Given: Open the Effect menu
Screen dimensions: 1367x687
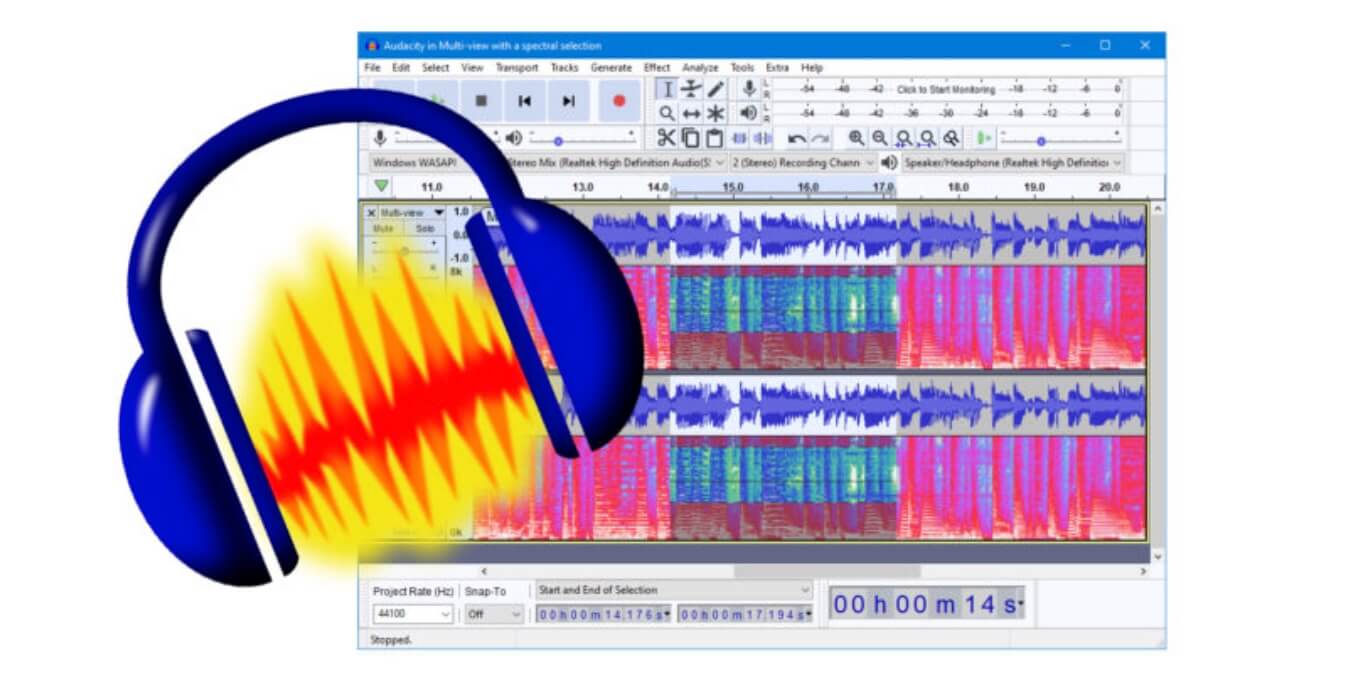Looking at the screenshot, I should click(657, 68).
